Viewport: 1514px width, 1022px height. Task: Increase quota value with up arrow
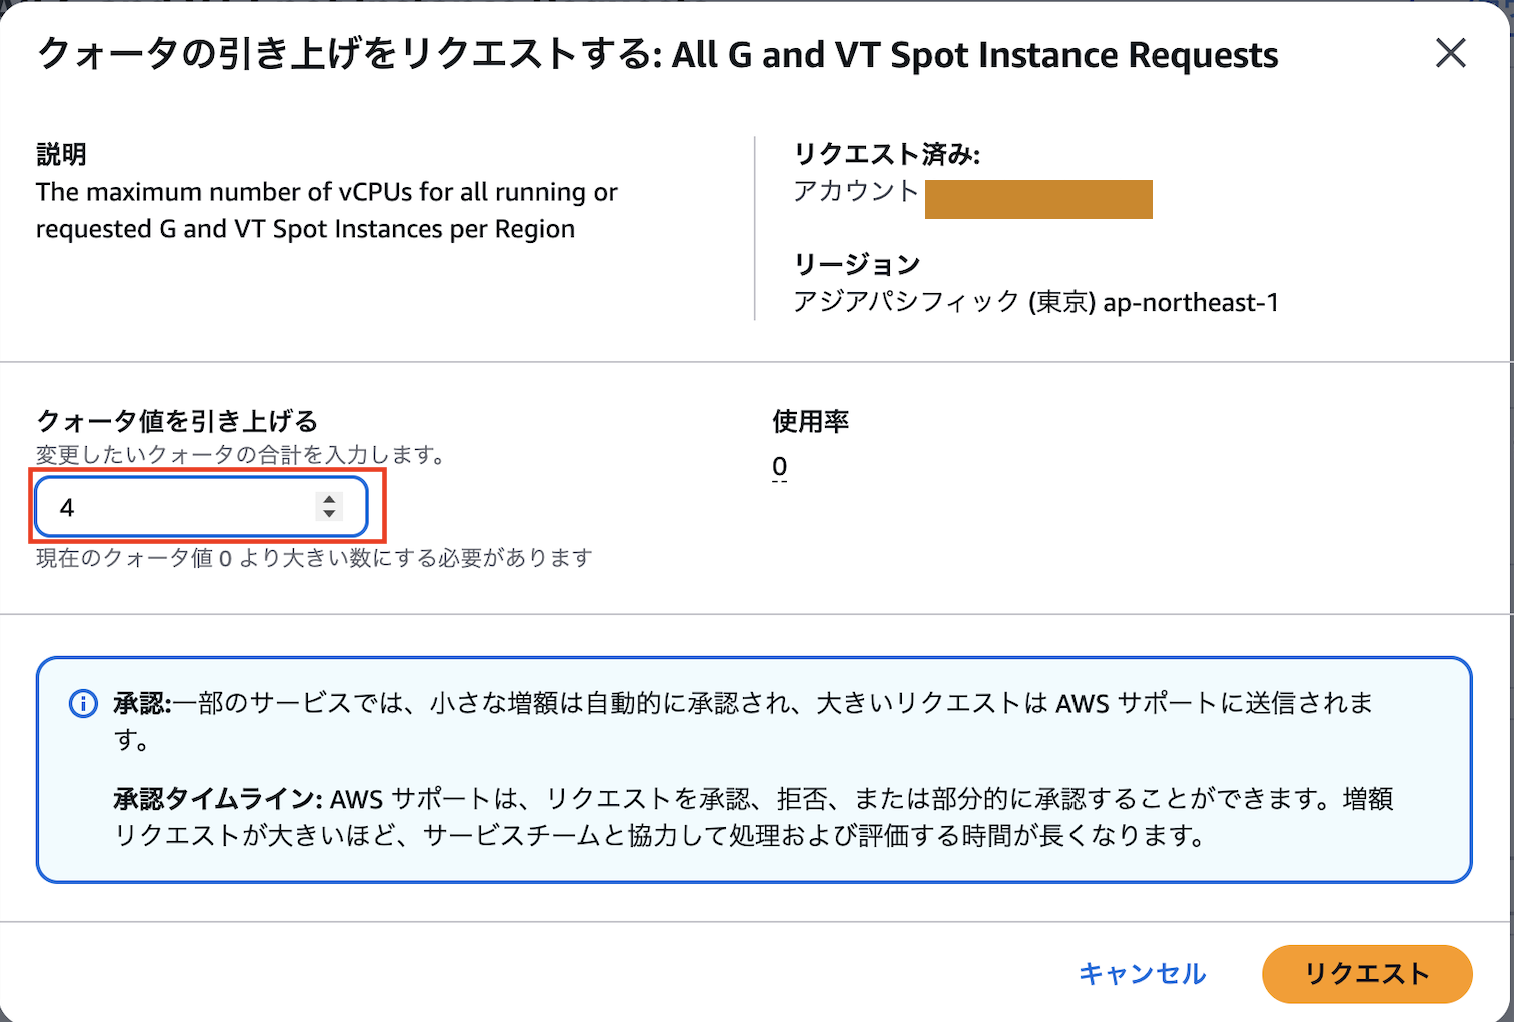[329, 499]
